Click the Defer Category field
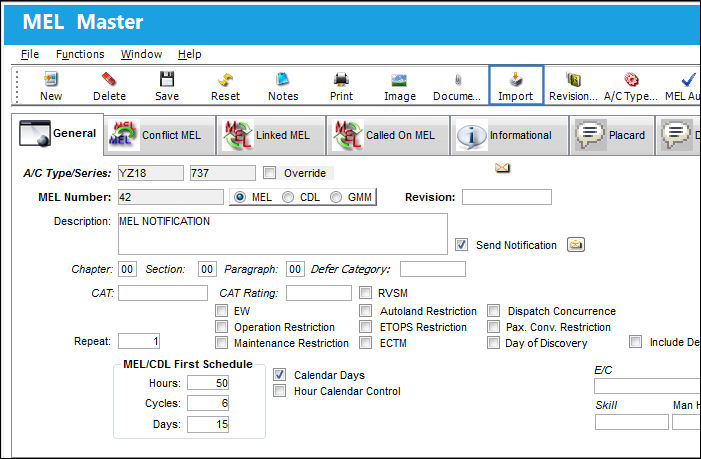Screen dimensions: 701x459 pyautogui.click(x=433, y=269)
